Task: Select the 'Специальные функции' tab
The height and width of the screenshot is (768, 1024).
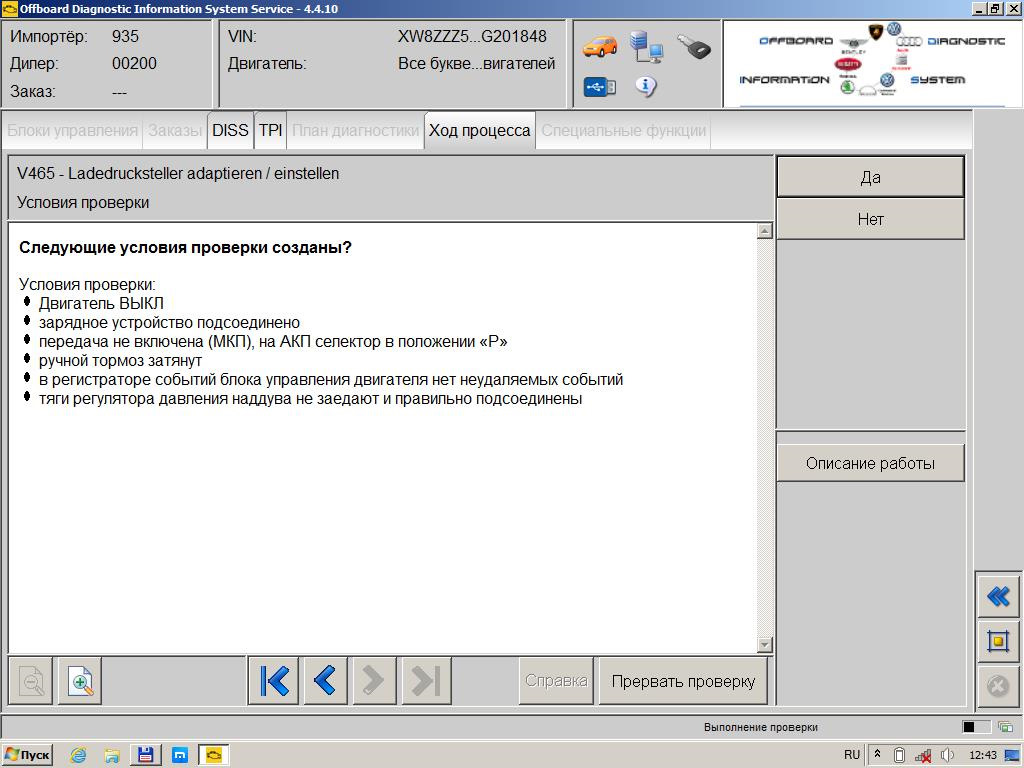Action: [x=624, y=131]
